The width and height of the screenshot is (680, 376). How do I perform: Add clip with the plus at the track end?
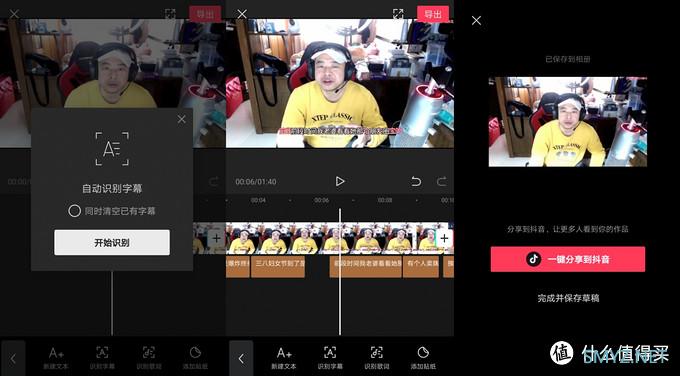click(444, 238)
